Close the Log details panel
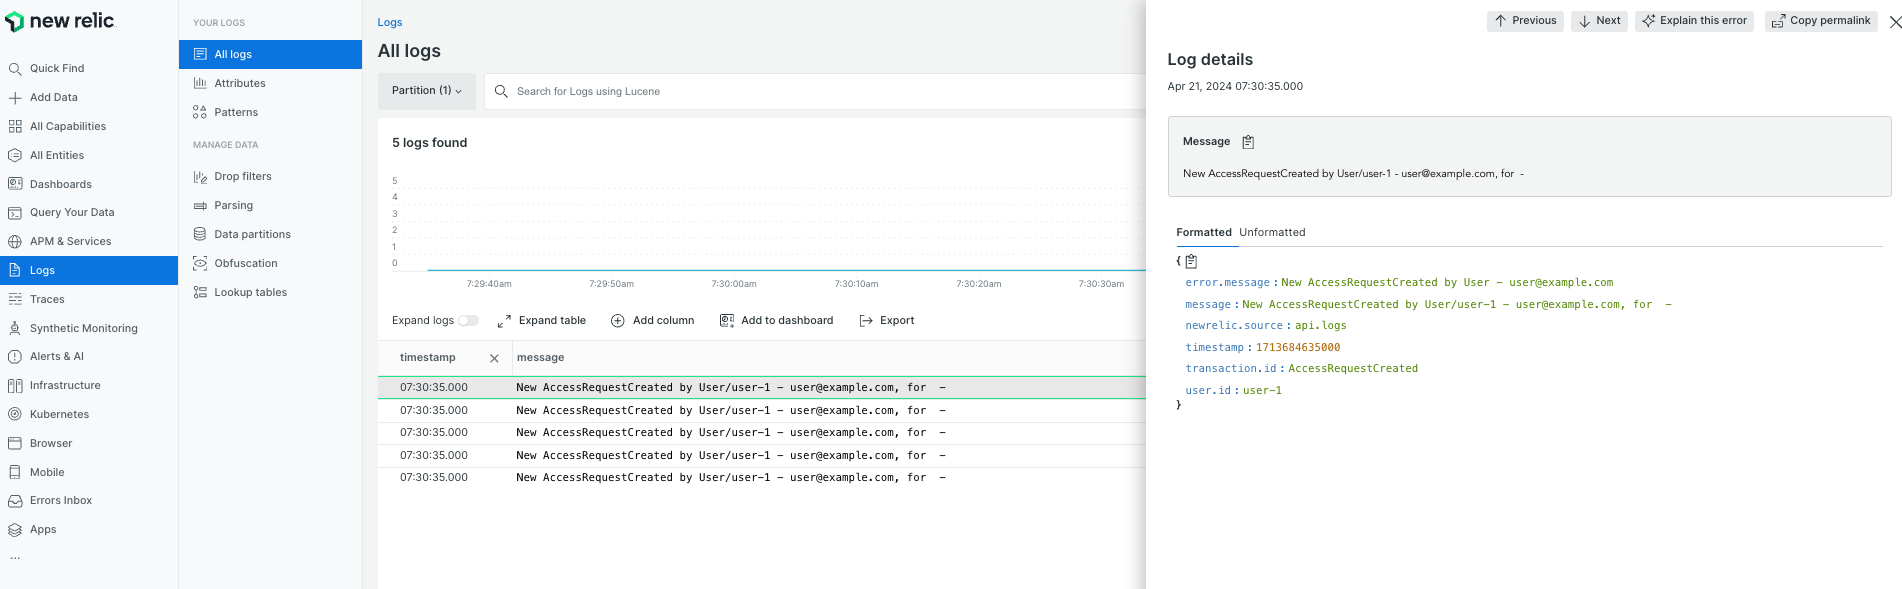The width and height of the screenshot is (1902, 589). pos(1895,22)
